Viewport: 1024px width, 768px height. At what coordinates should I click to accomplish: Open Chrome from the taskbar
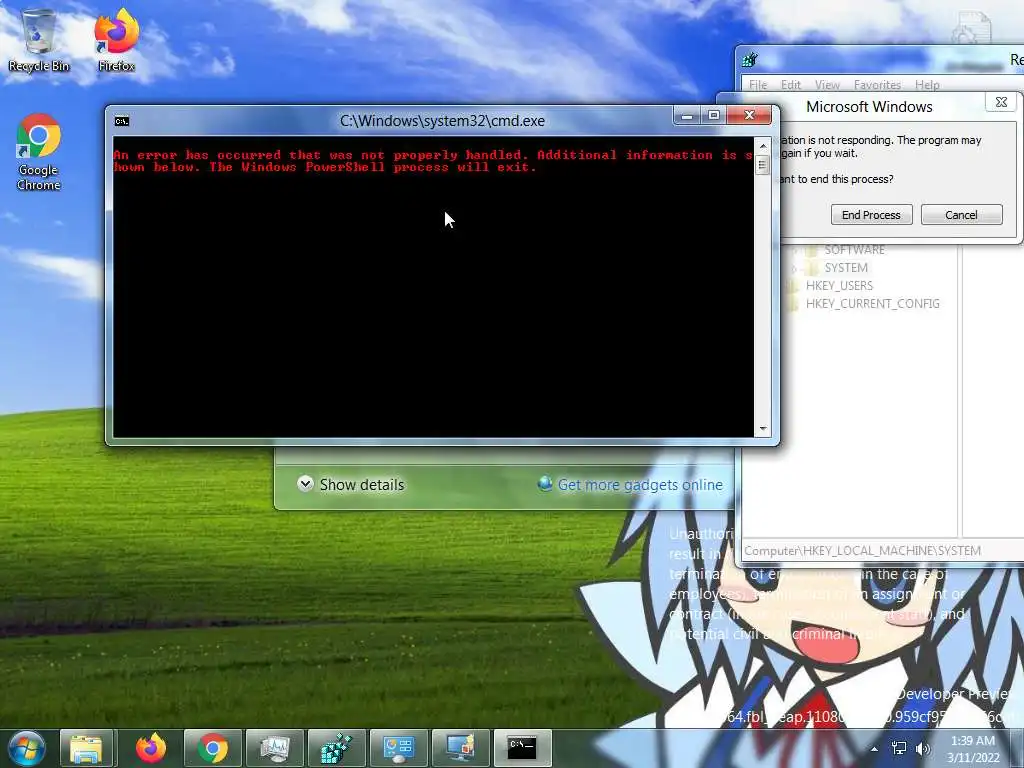[213, 748]
